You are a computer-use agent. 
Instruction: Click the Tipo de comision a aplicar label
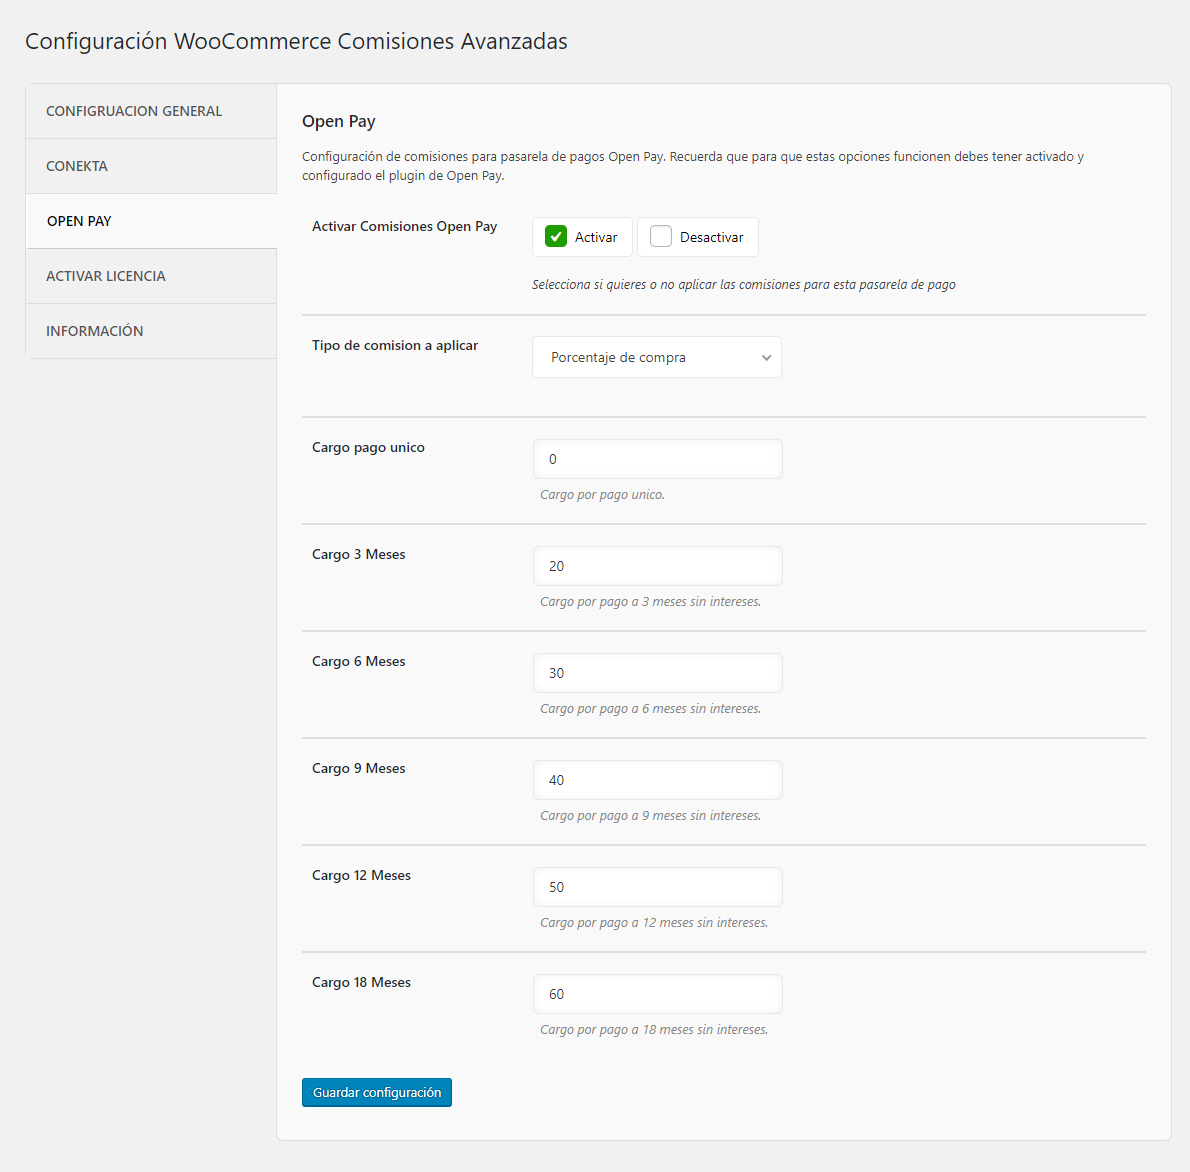pos(395,346)
